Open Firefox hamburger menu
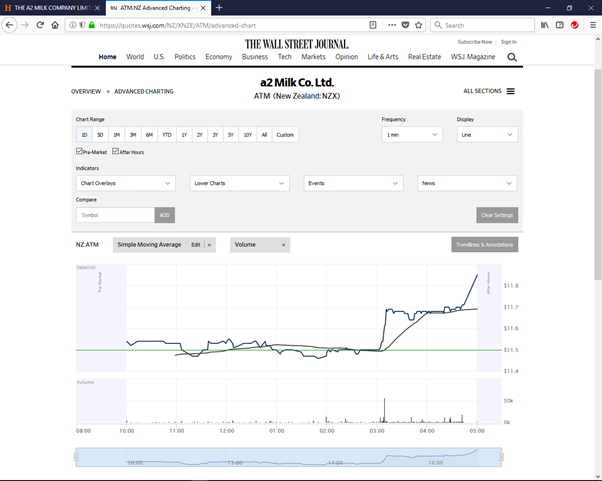 click(x=593, y=25)
